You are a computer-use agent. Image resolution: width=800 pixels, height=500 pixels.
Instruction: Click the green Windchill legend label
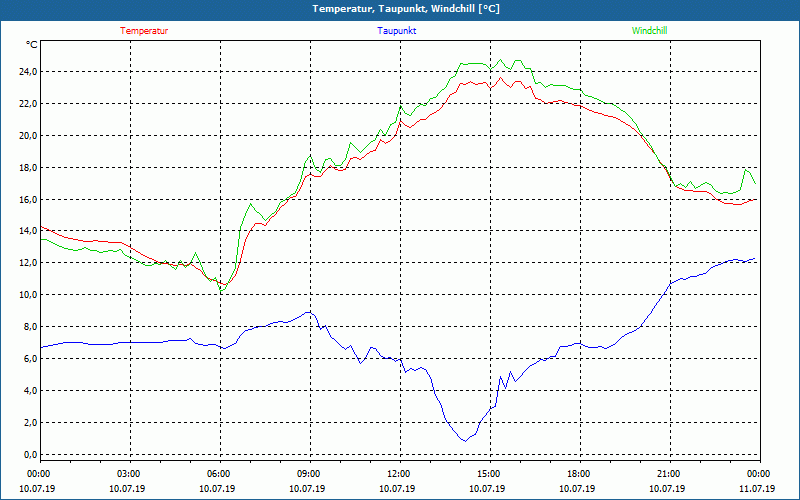(x=649, y=31)
